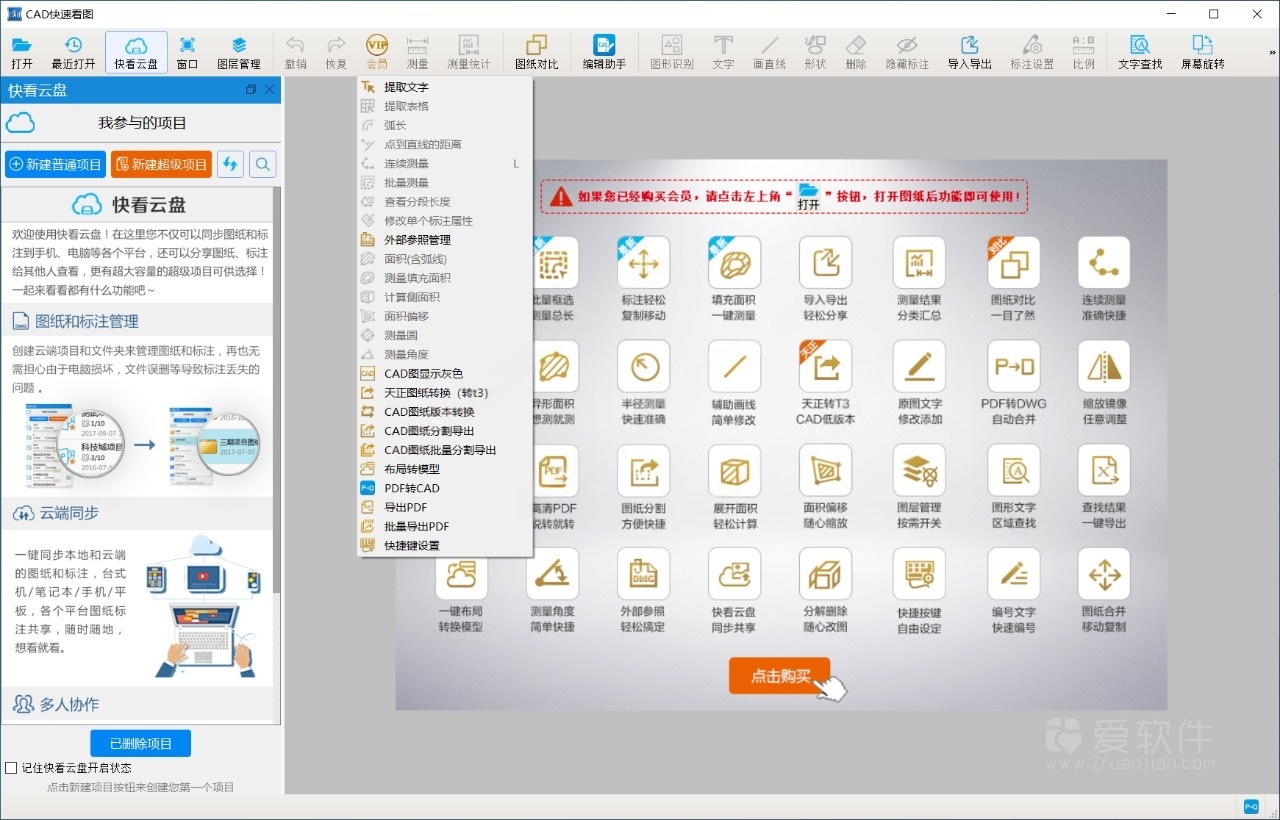1280x820 pixels.
Task: Use the 画直线 draw line tool
Action: (768, 51)
